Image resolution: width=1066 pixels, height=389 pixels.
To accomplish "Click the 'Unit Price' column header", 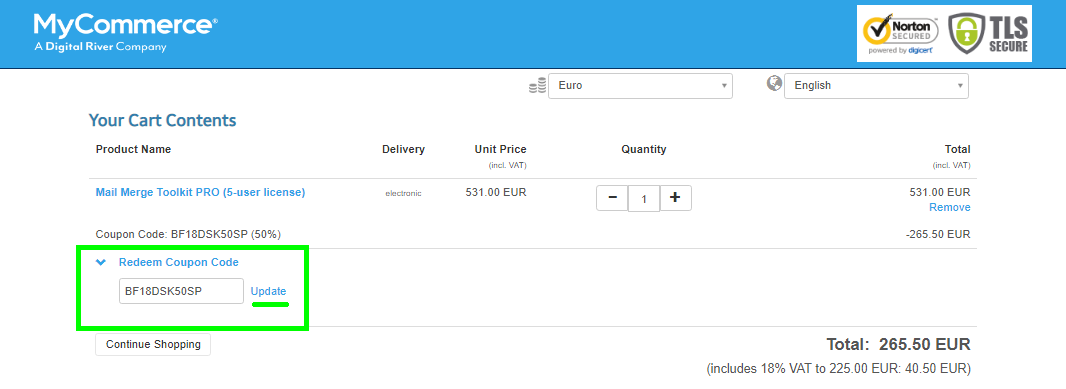I will click(500, 149).
